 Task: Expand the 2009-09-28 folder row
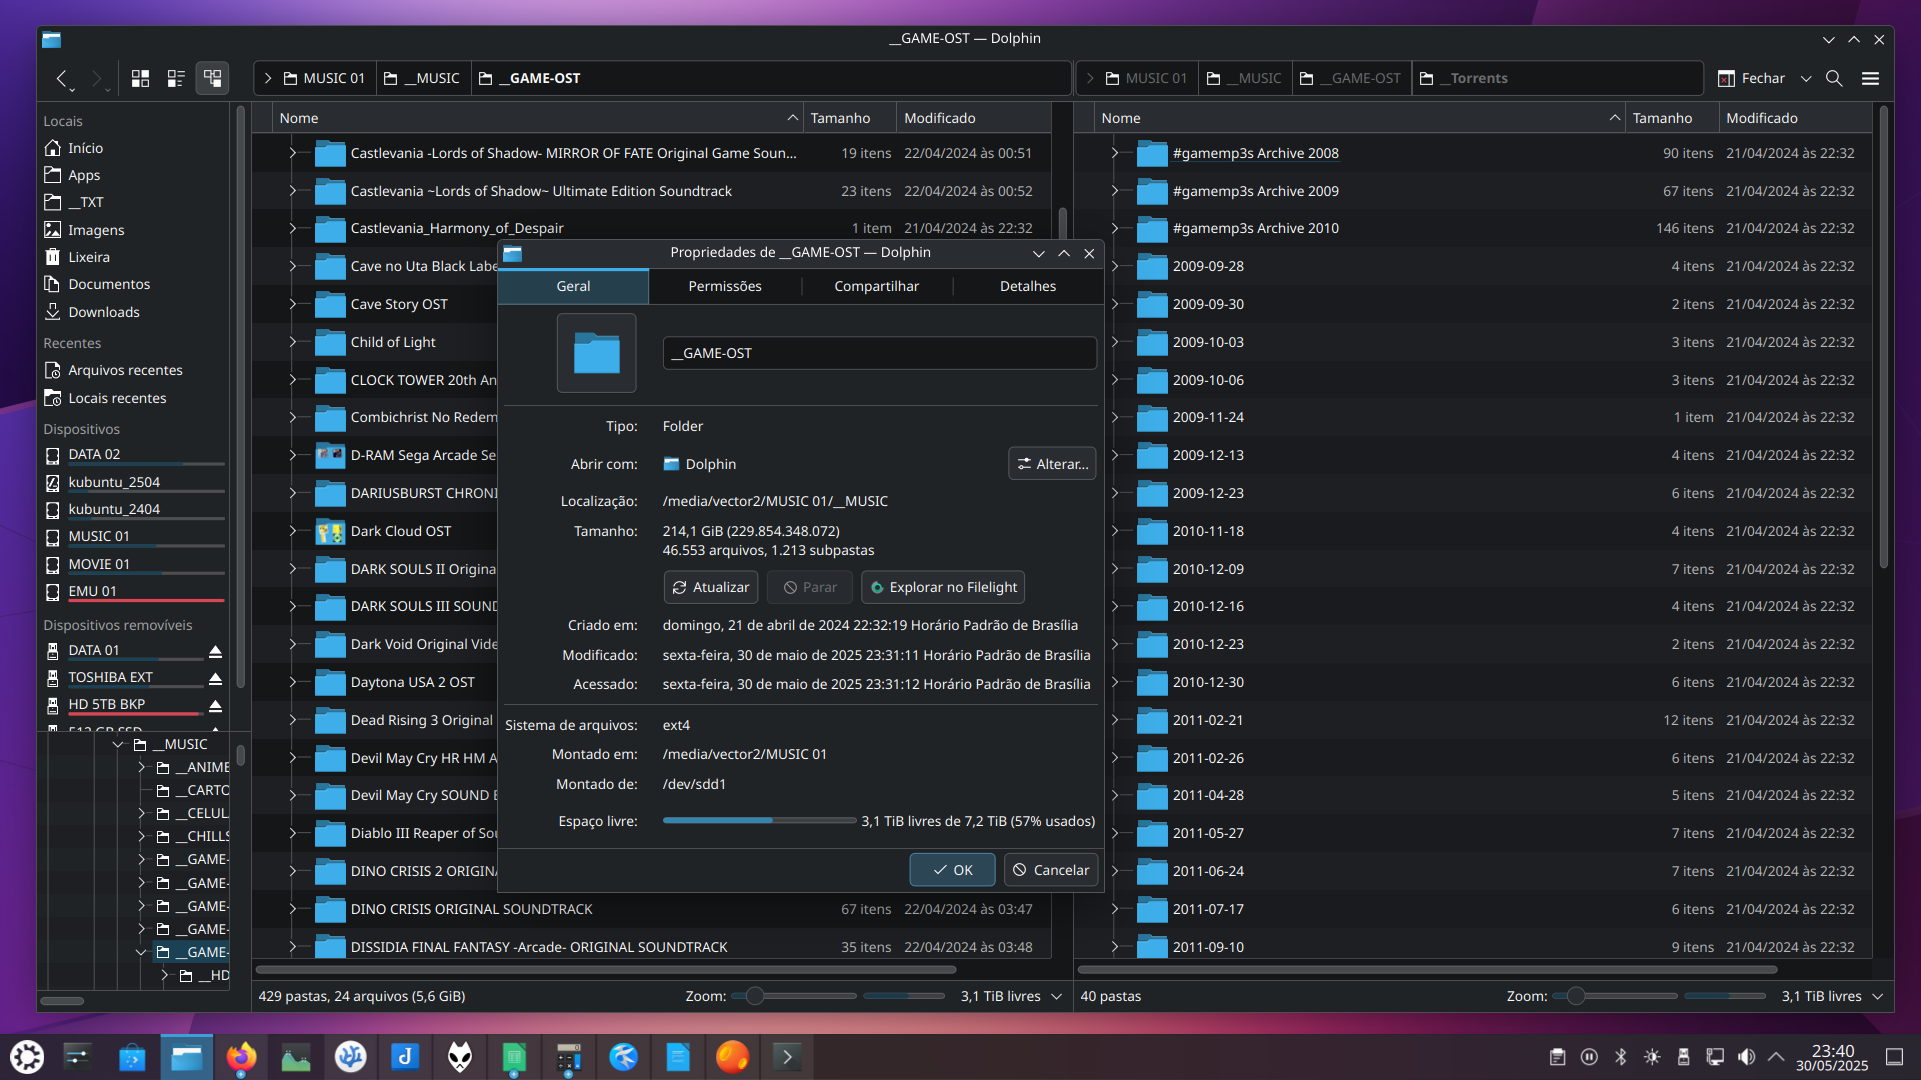pyautogui.click(x=1114, y=266)
